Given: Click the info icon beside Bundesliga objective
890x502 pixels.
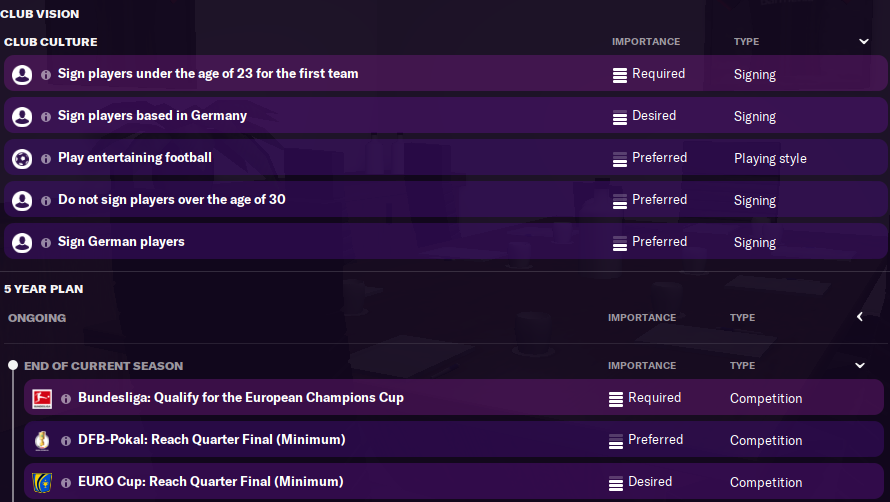Looking at the screenshot, I should click(66, 398).
